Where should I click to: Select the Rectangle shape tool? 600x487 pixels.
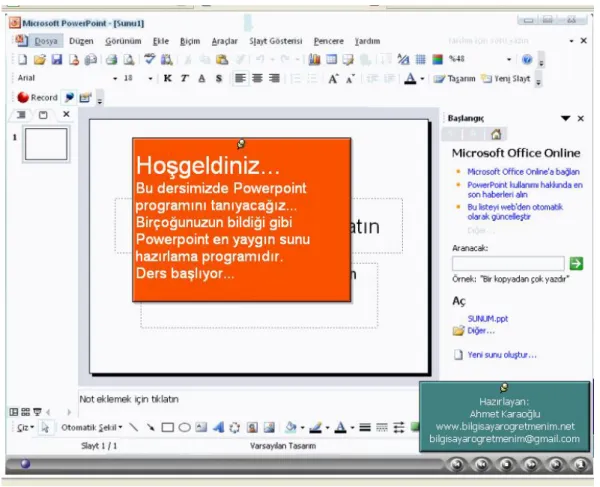pyautogui.click(x=167, y=427)
